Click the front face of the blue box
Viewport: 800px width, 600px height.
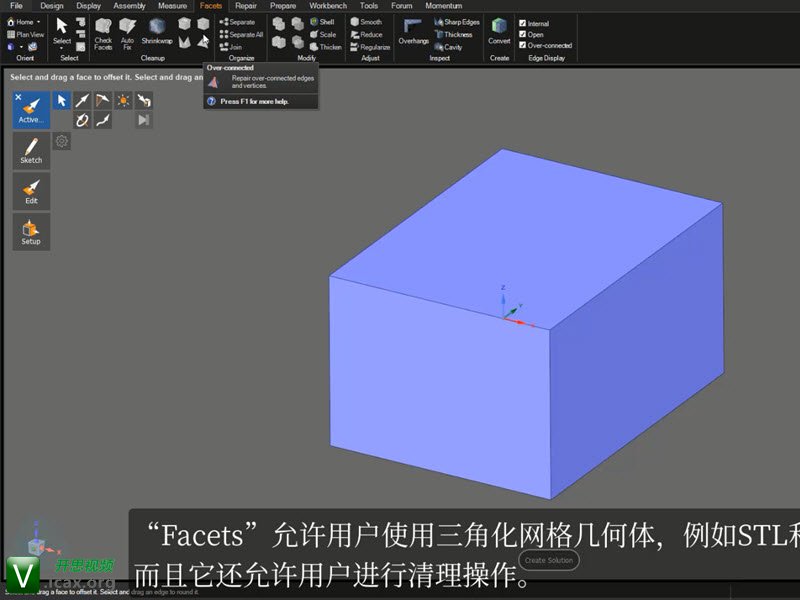(440, 390)
